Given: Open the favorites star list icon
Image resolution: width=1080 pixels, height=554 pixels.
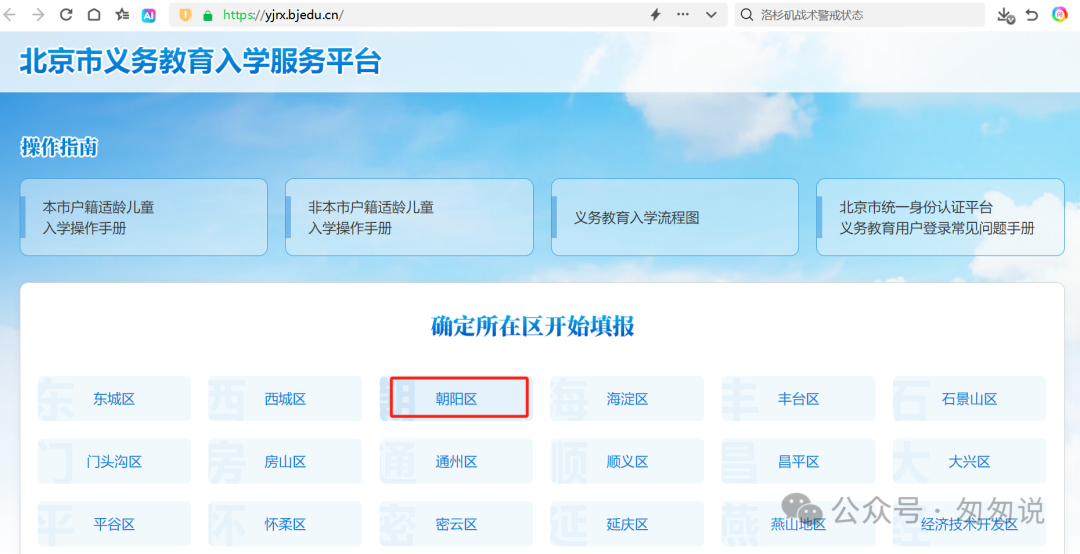Looking at the screenshot, I should click(x=122, y=14).
